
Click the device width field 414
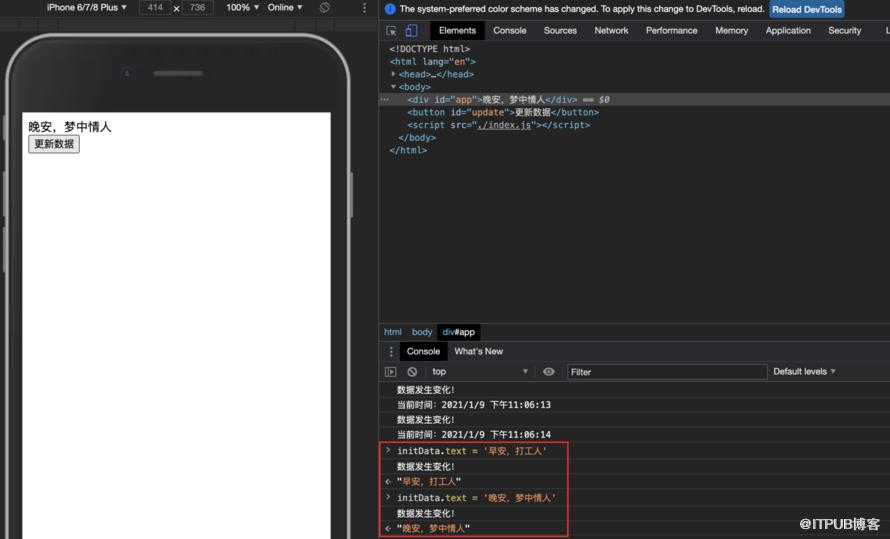coord(155,7)
